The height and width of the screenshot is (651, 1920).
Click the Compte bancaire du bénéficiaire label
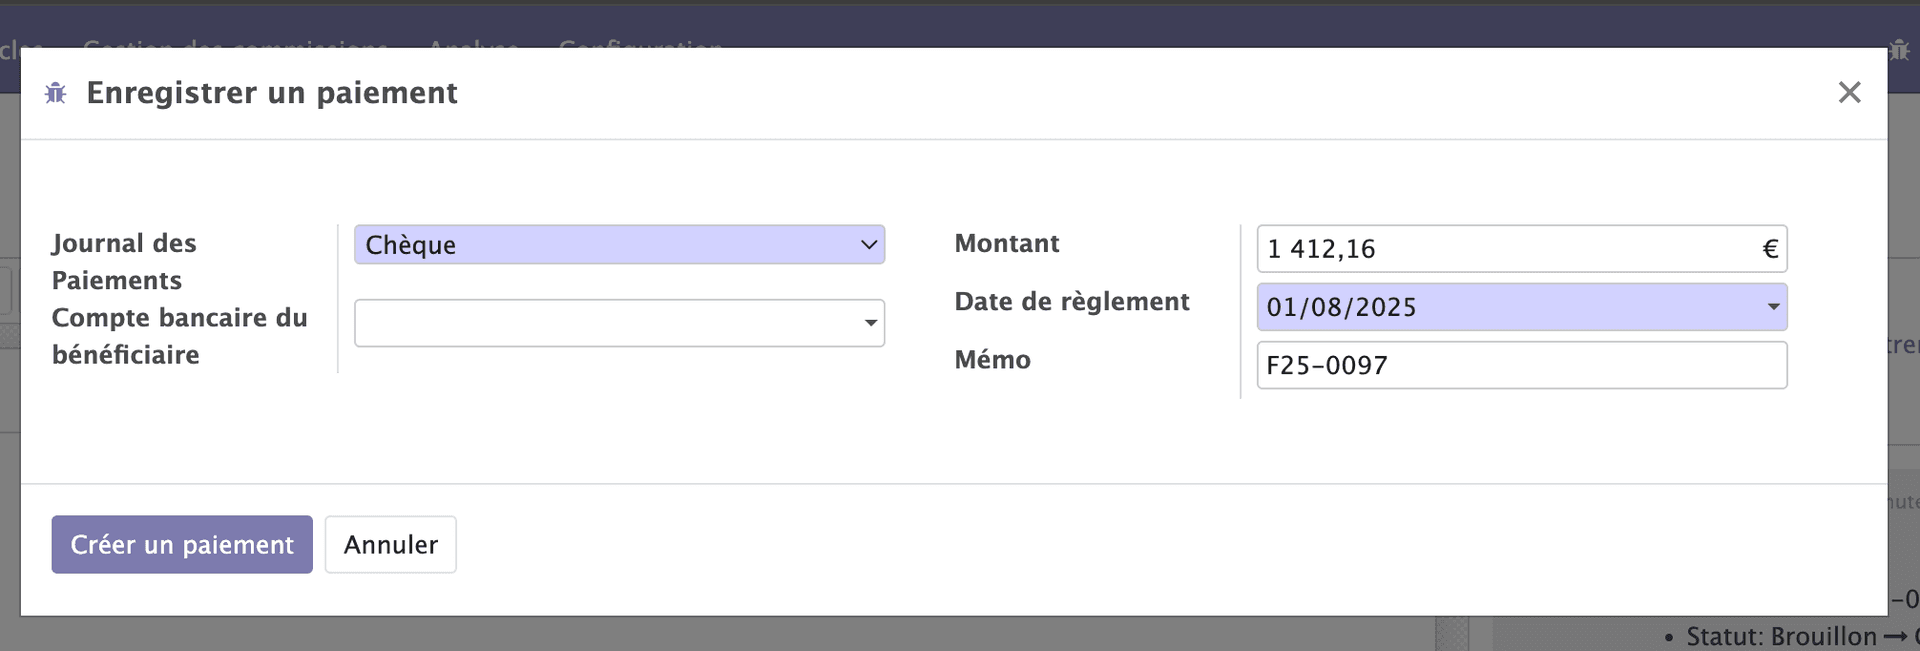(179, 336)
